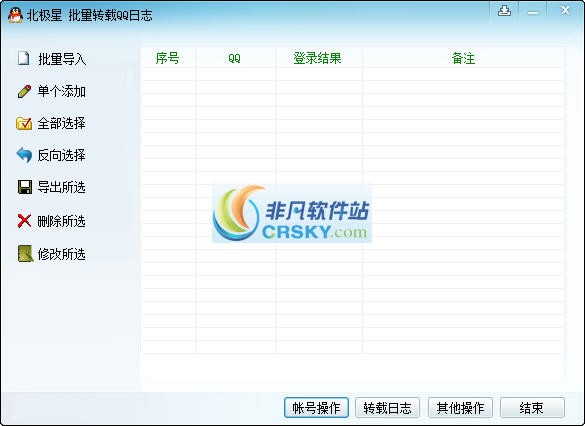Click the 删除所选 label in the sidebar
Image resolution: width=585 pixels, height=426 pixels.
click(62, 221)
